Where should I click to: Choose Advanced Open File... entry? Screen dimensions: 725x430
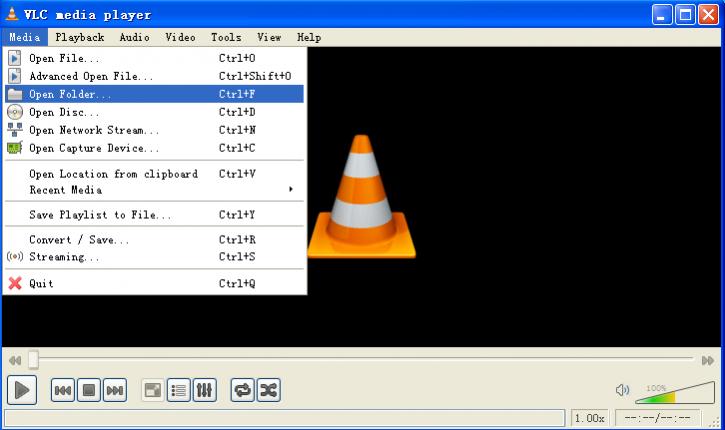154,76
